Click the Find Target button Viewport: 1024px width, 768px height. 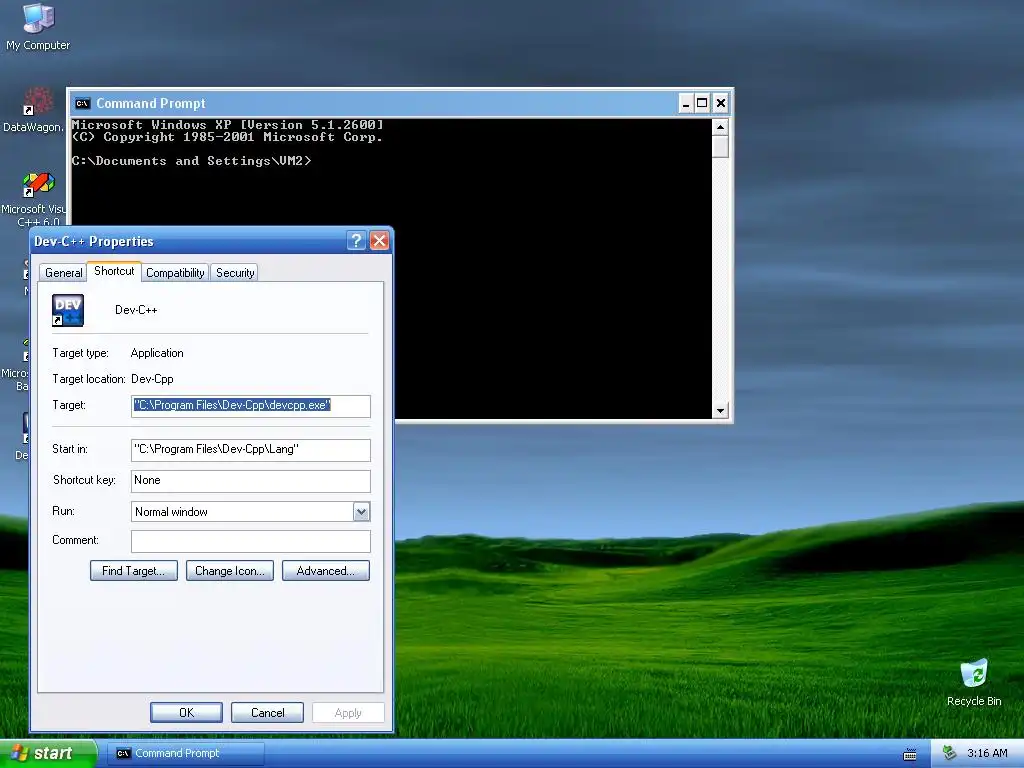134,571
